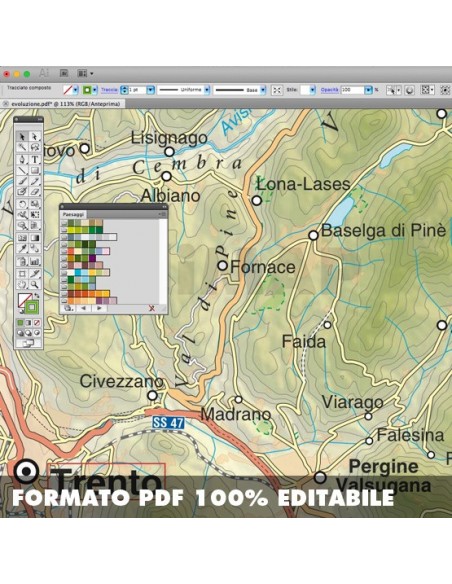Select the Shape Builder tool
452x584 pixels.
pyautogui.click(x=22, y=225)
